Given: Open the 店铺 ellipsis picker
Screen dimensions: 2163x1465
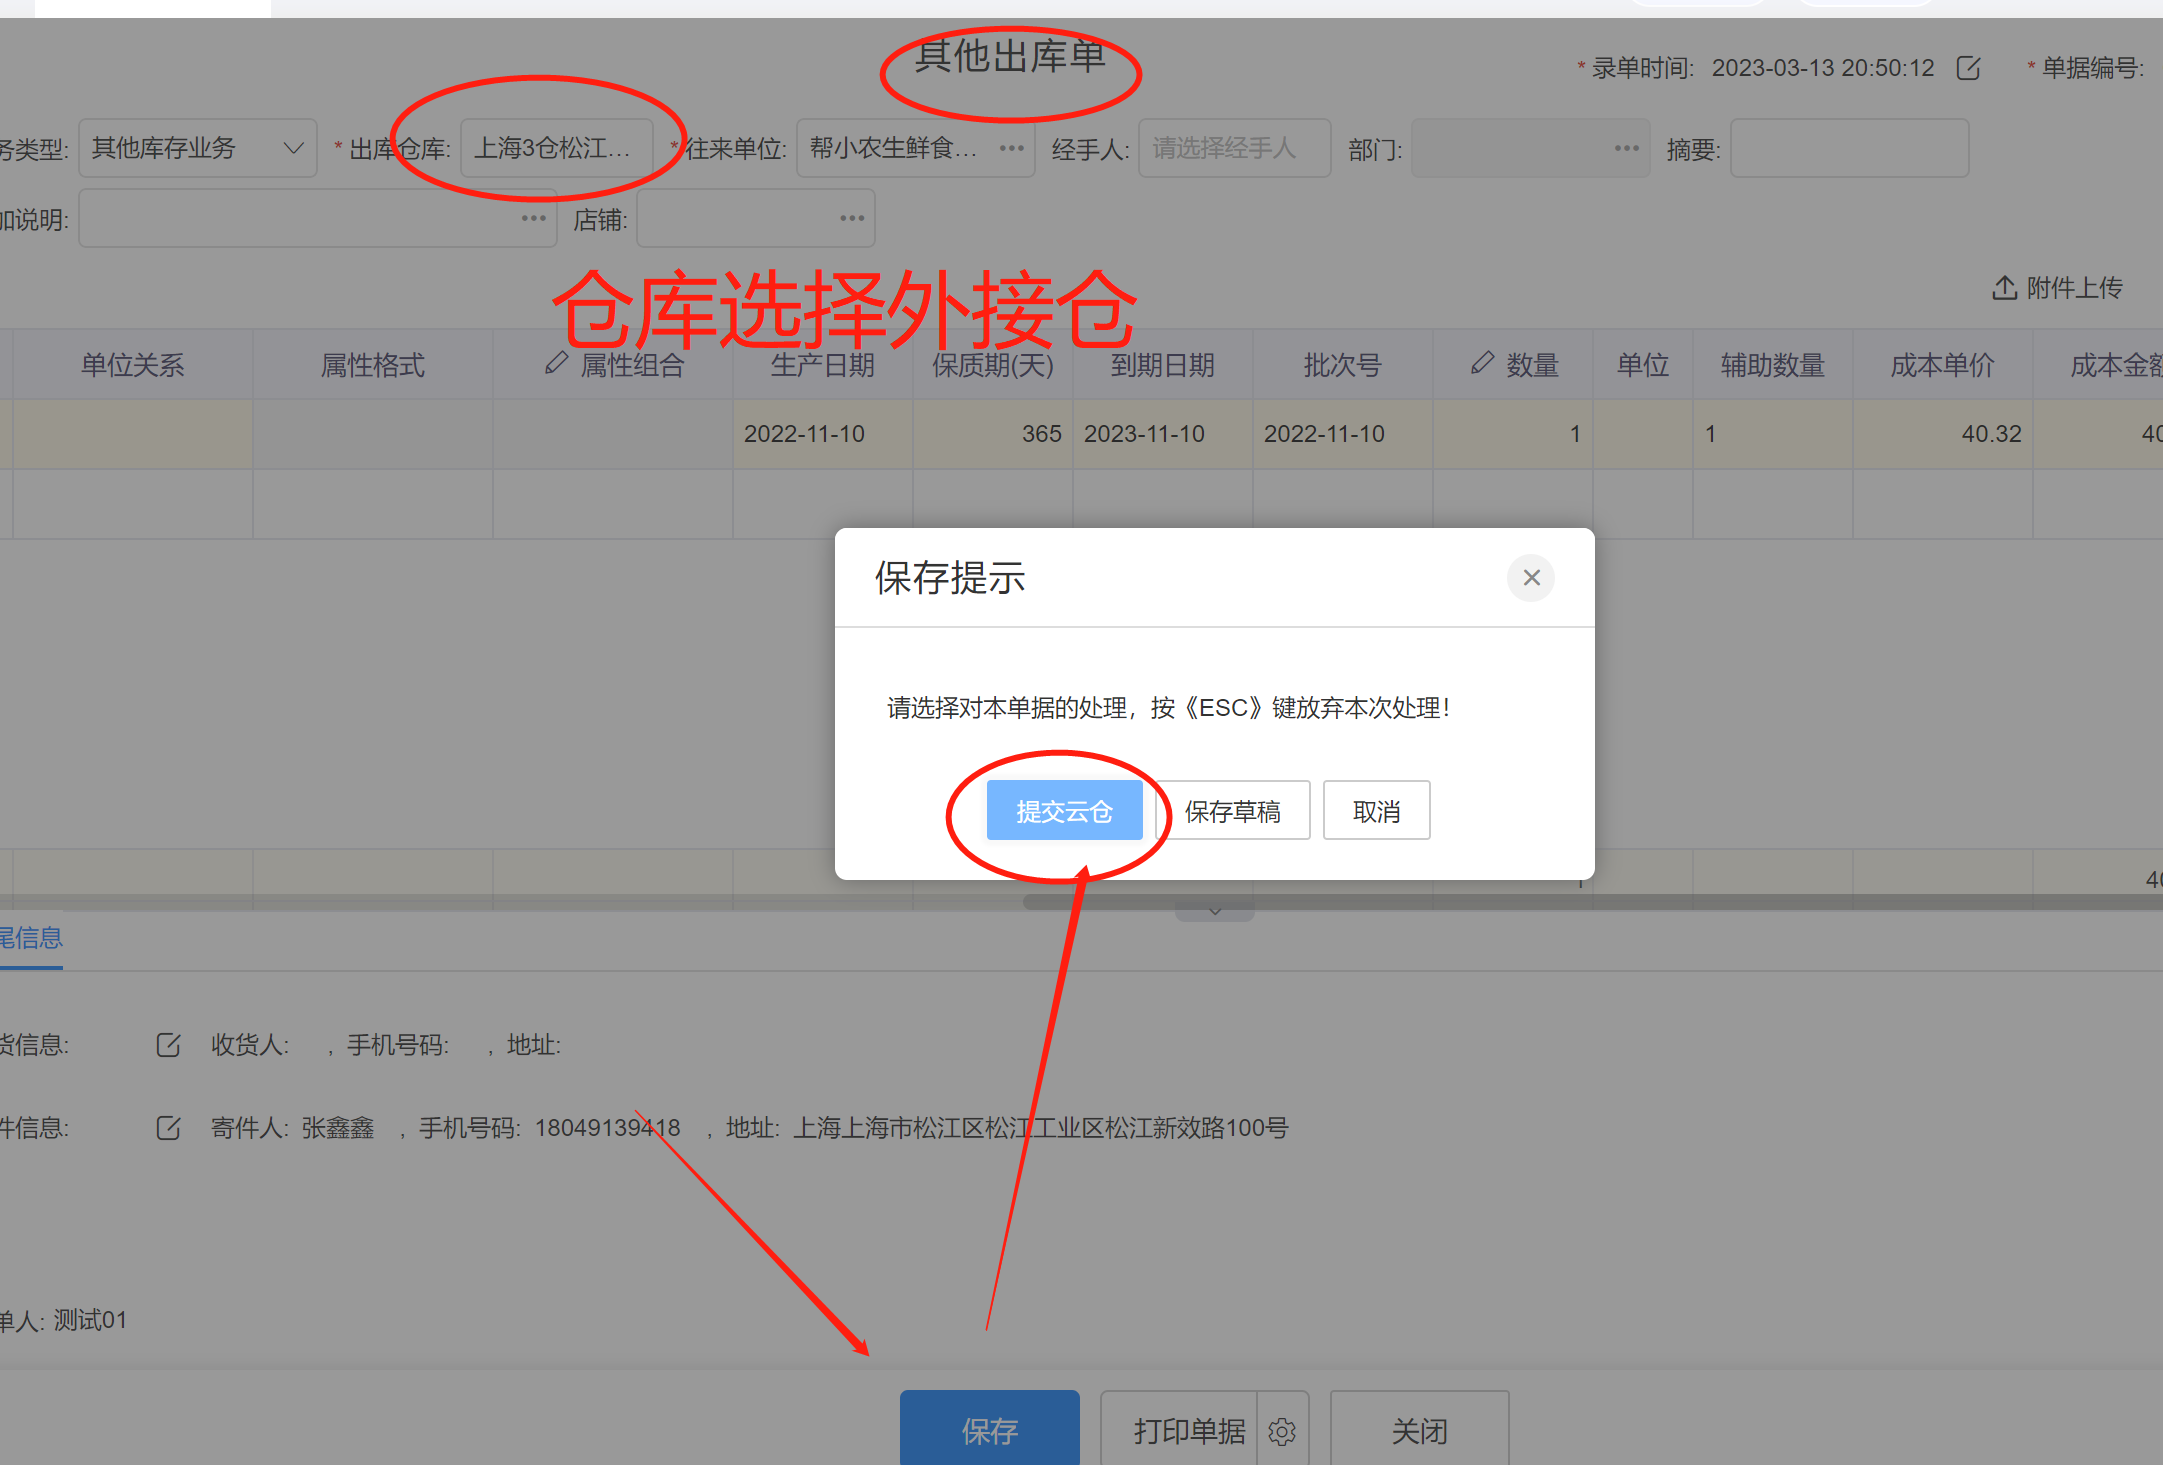Looking at the screenshot, I should click(852, 218).
